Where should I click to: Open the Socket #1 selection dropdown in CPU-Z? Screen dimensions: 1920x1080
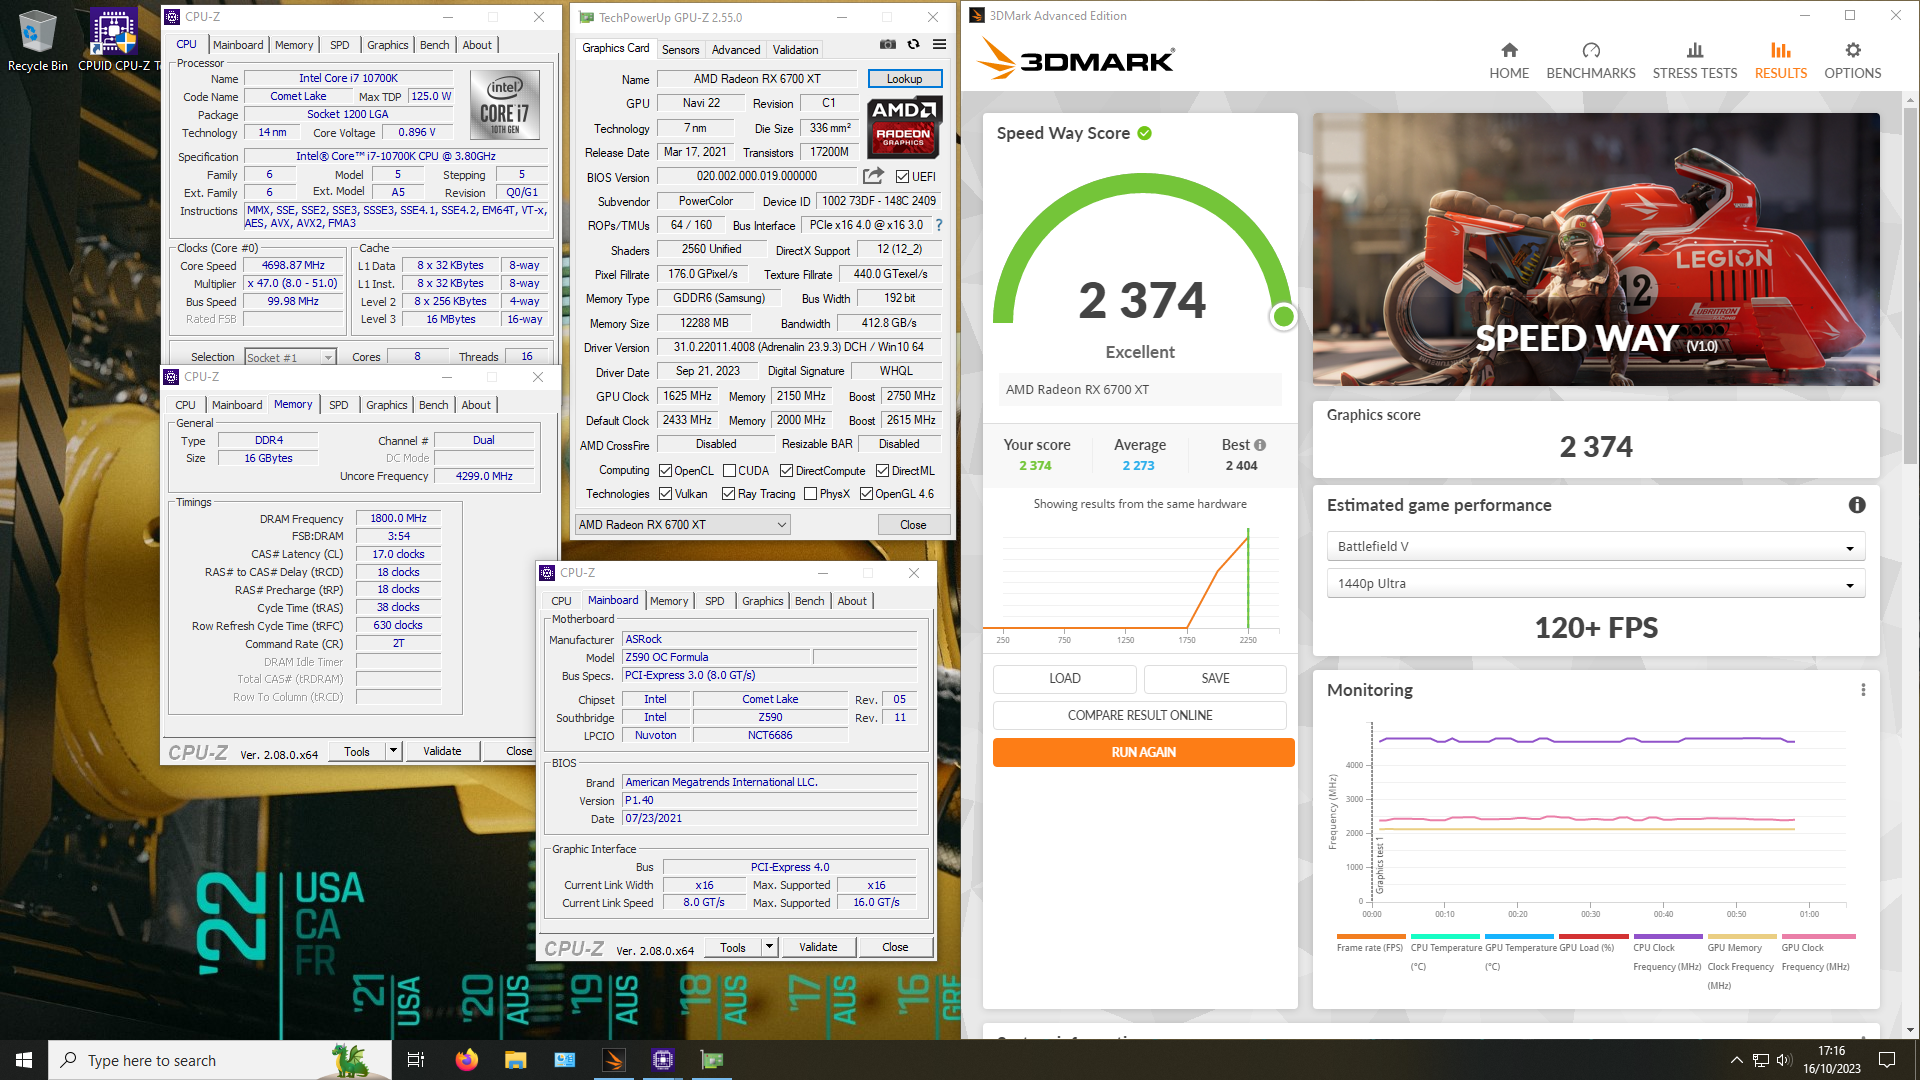tap(290, 357)
